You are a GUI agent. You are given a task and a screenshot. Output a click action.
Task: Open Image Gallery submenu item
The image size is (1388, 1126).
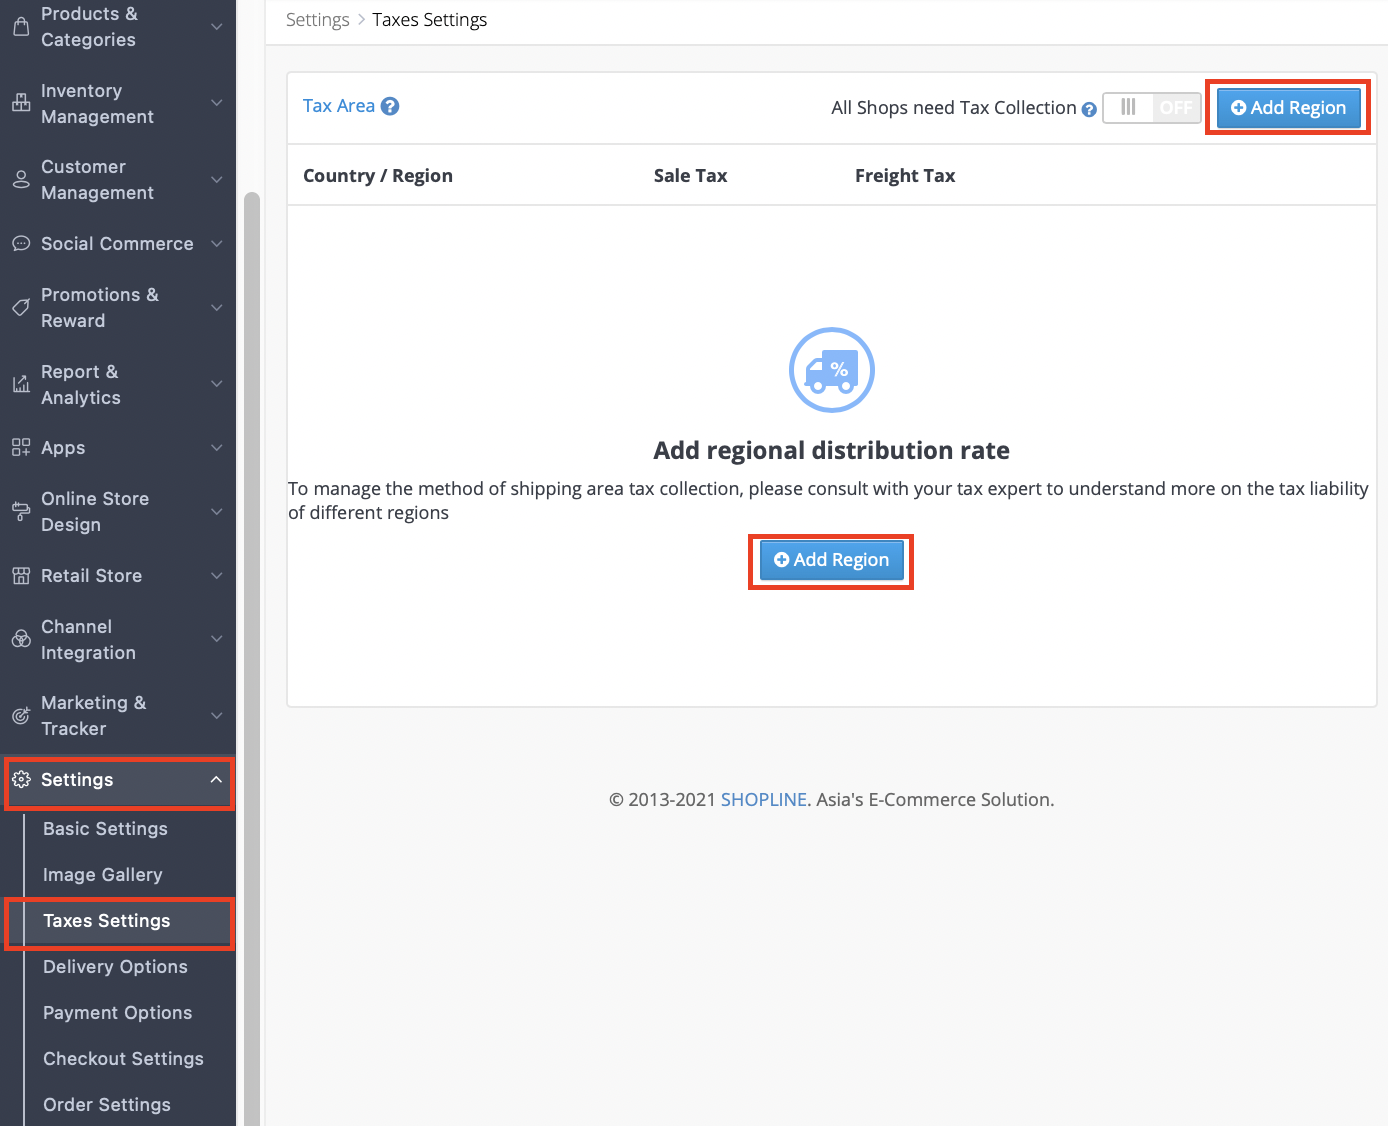(102, 875)
